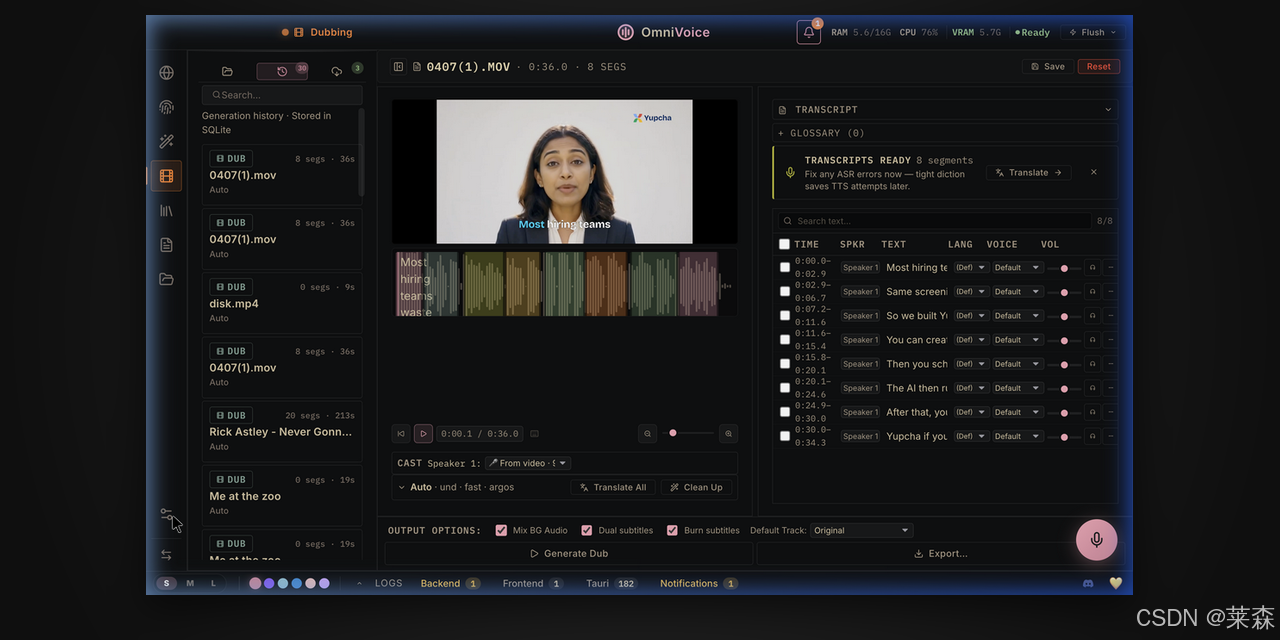Switch to the folder tab in history panel
Viewport: 1280px width, 640px height.
pyautogui.click(x=227, y=71)
